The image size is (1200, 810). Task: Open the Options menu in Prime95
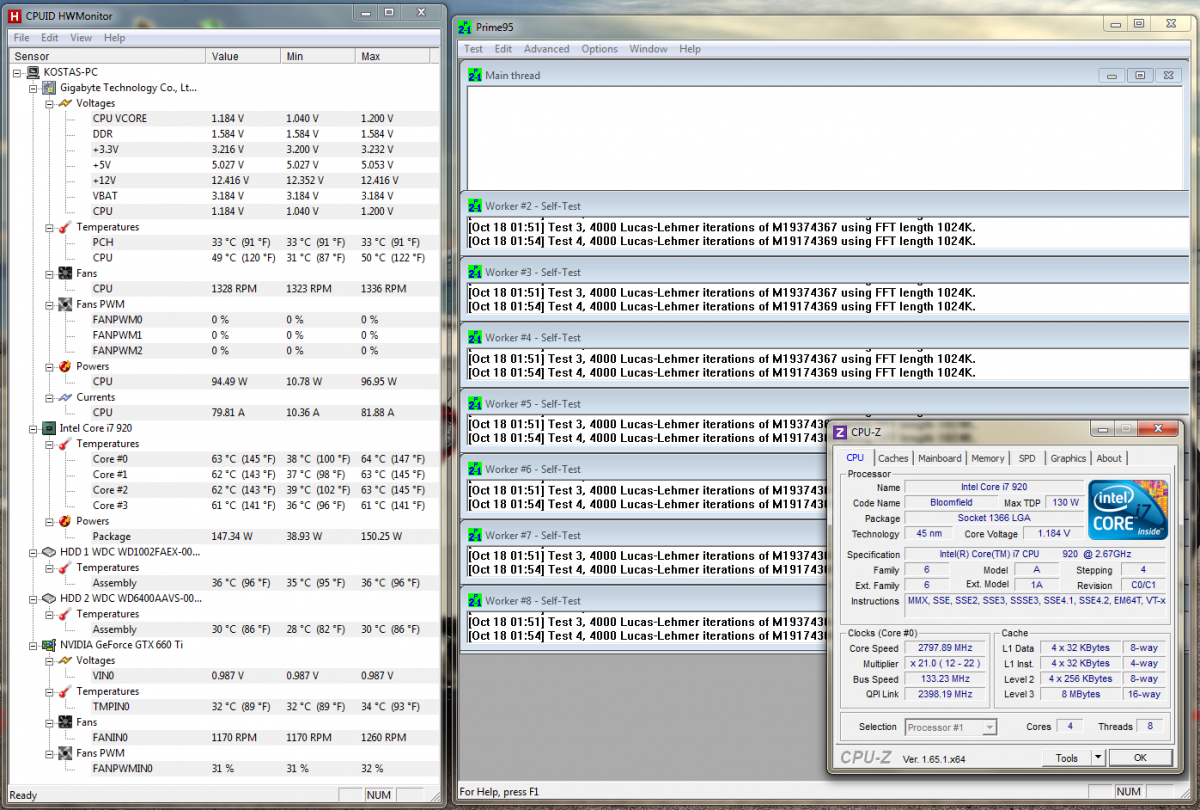600,49
